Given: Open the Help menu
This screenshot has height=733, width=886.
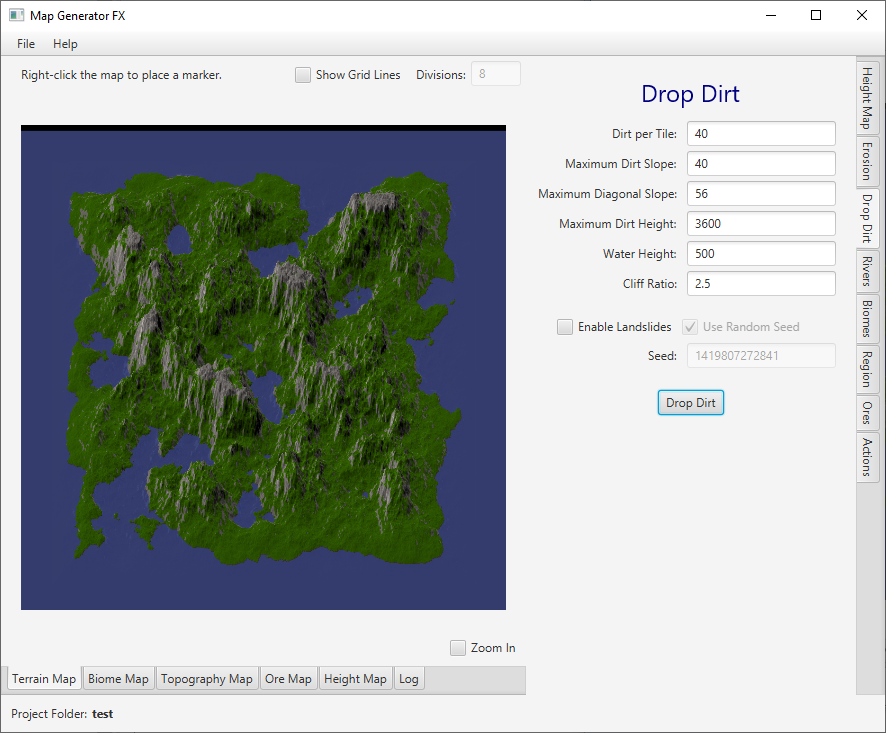Looking at the screenshot, I should click(65, 44).
